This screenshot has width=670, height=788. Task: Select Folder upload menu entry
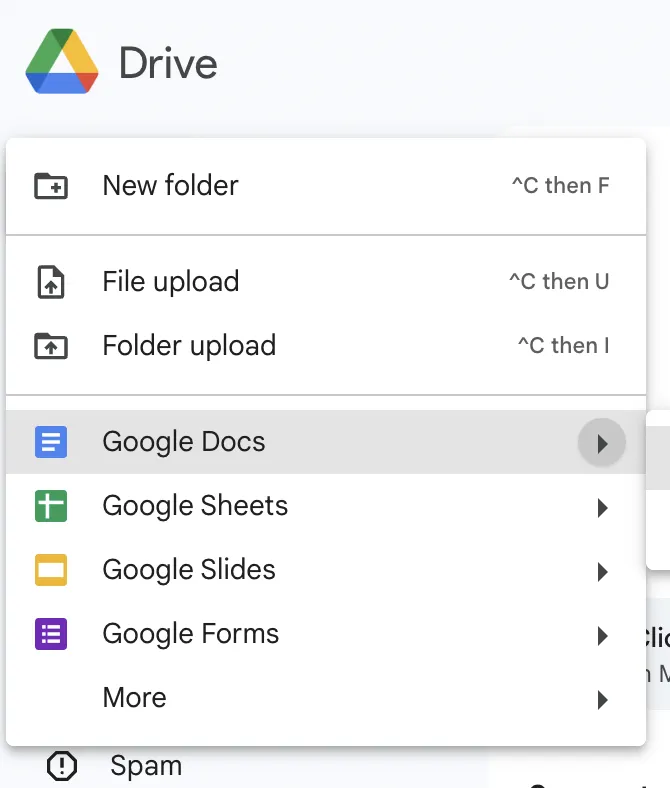point(326,346)
